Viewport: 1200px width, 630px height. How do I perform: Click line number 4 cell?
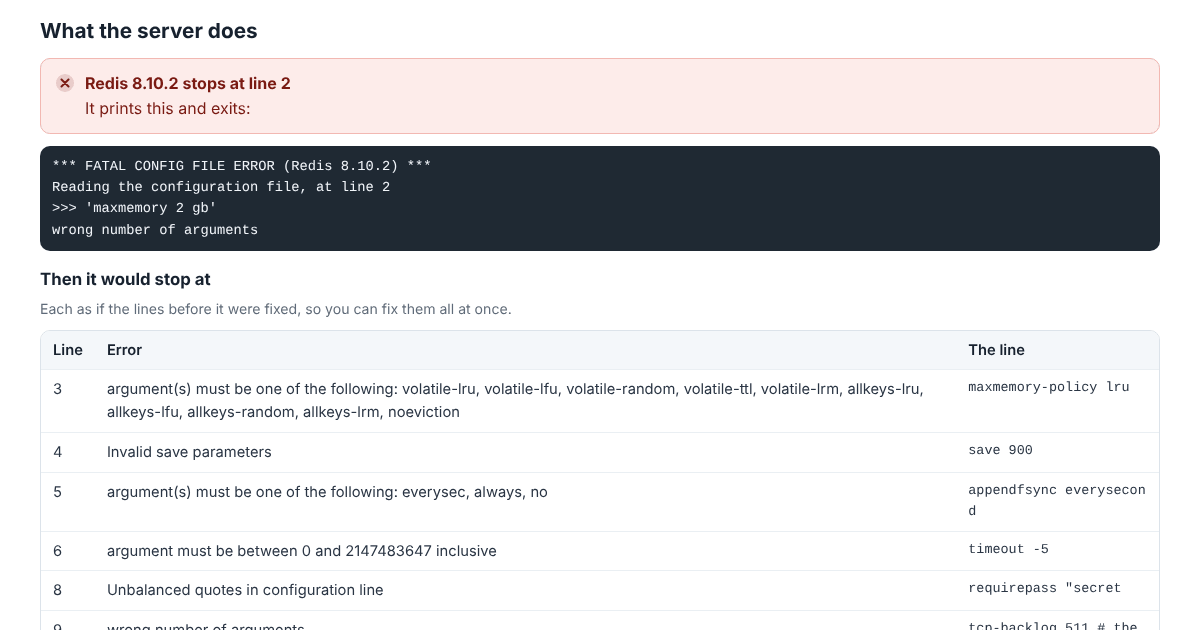pos(58,452)
